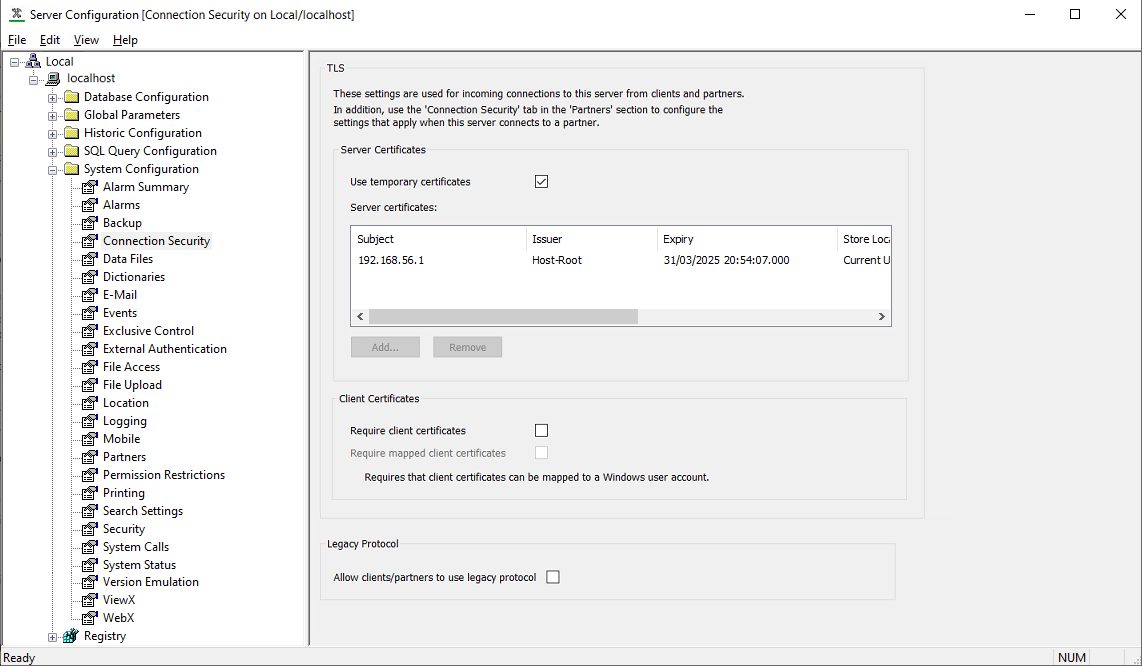Collapse the System Configuration folder
The width and height of the screenshot is (1142, 666).
tap(53, 169)
